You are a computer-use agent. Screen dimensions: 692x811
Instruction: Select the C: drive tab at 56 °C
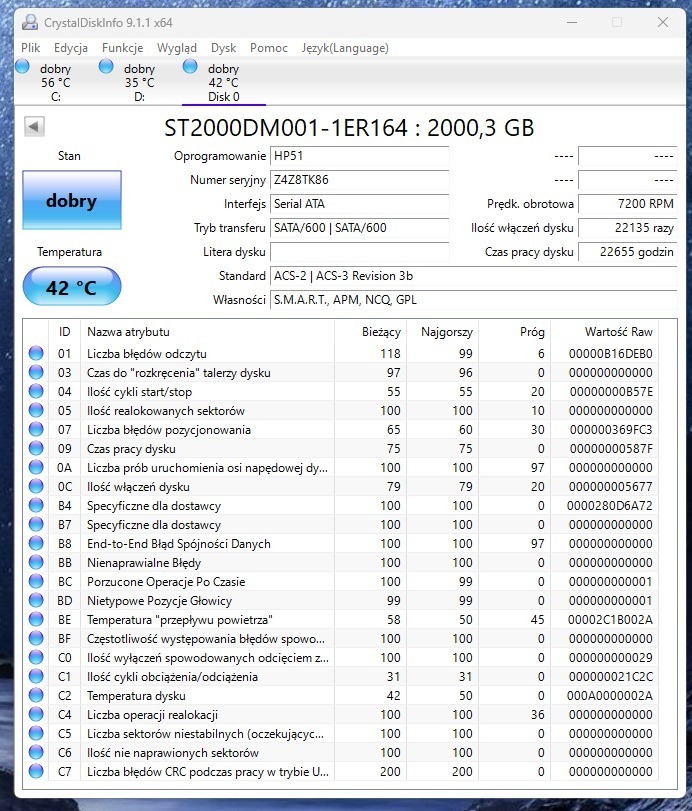coord(56,82)
